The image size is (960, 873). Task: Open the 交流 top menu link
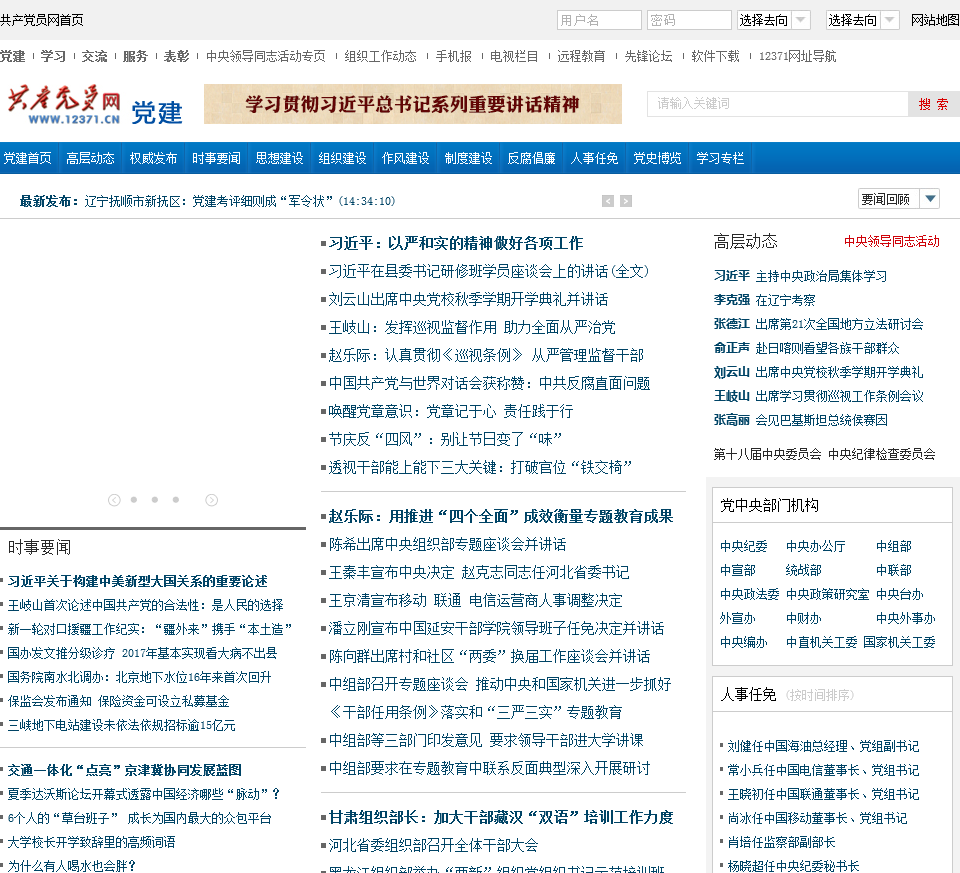(94, 56)
